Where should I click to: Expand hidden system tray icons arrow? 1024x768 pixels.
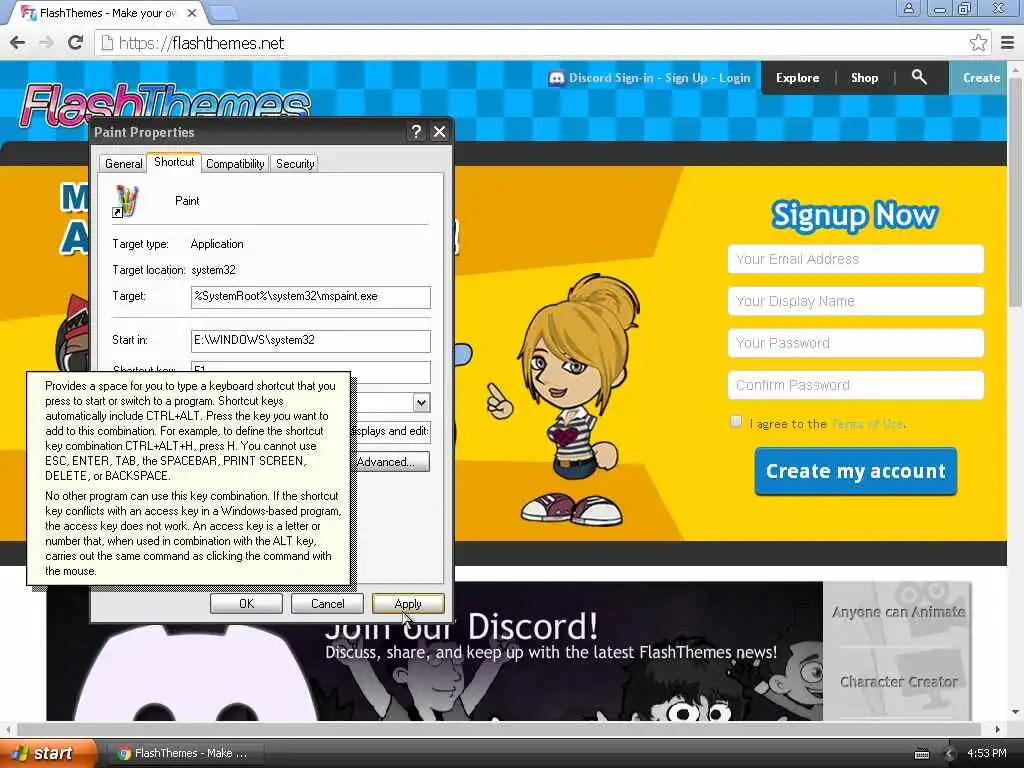click(x=949, y=754)
